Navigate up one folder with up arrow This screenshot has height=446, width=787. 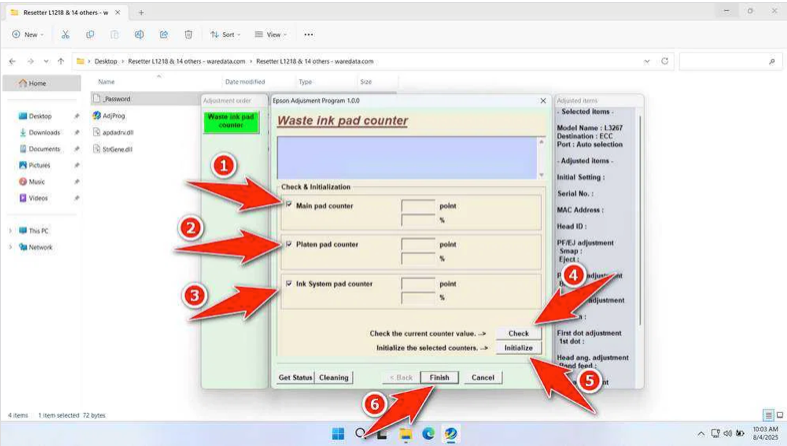pyautogui.click(x=60, y=61)
